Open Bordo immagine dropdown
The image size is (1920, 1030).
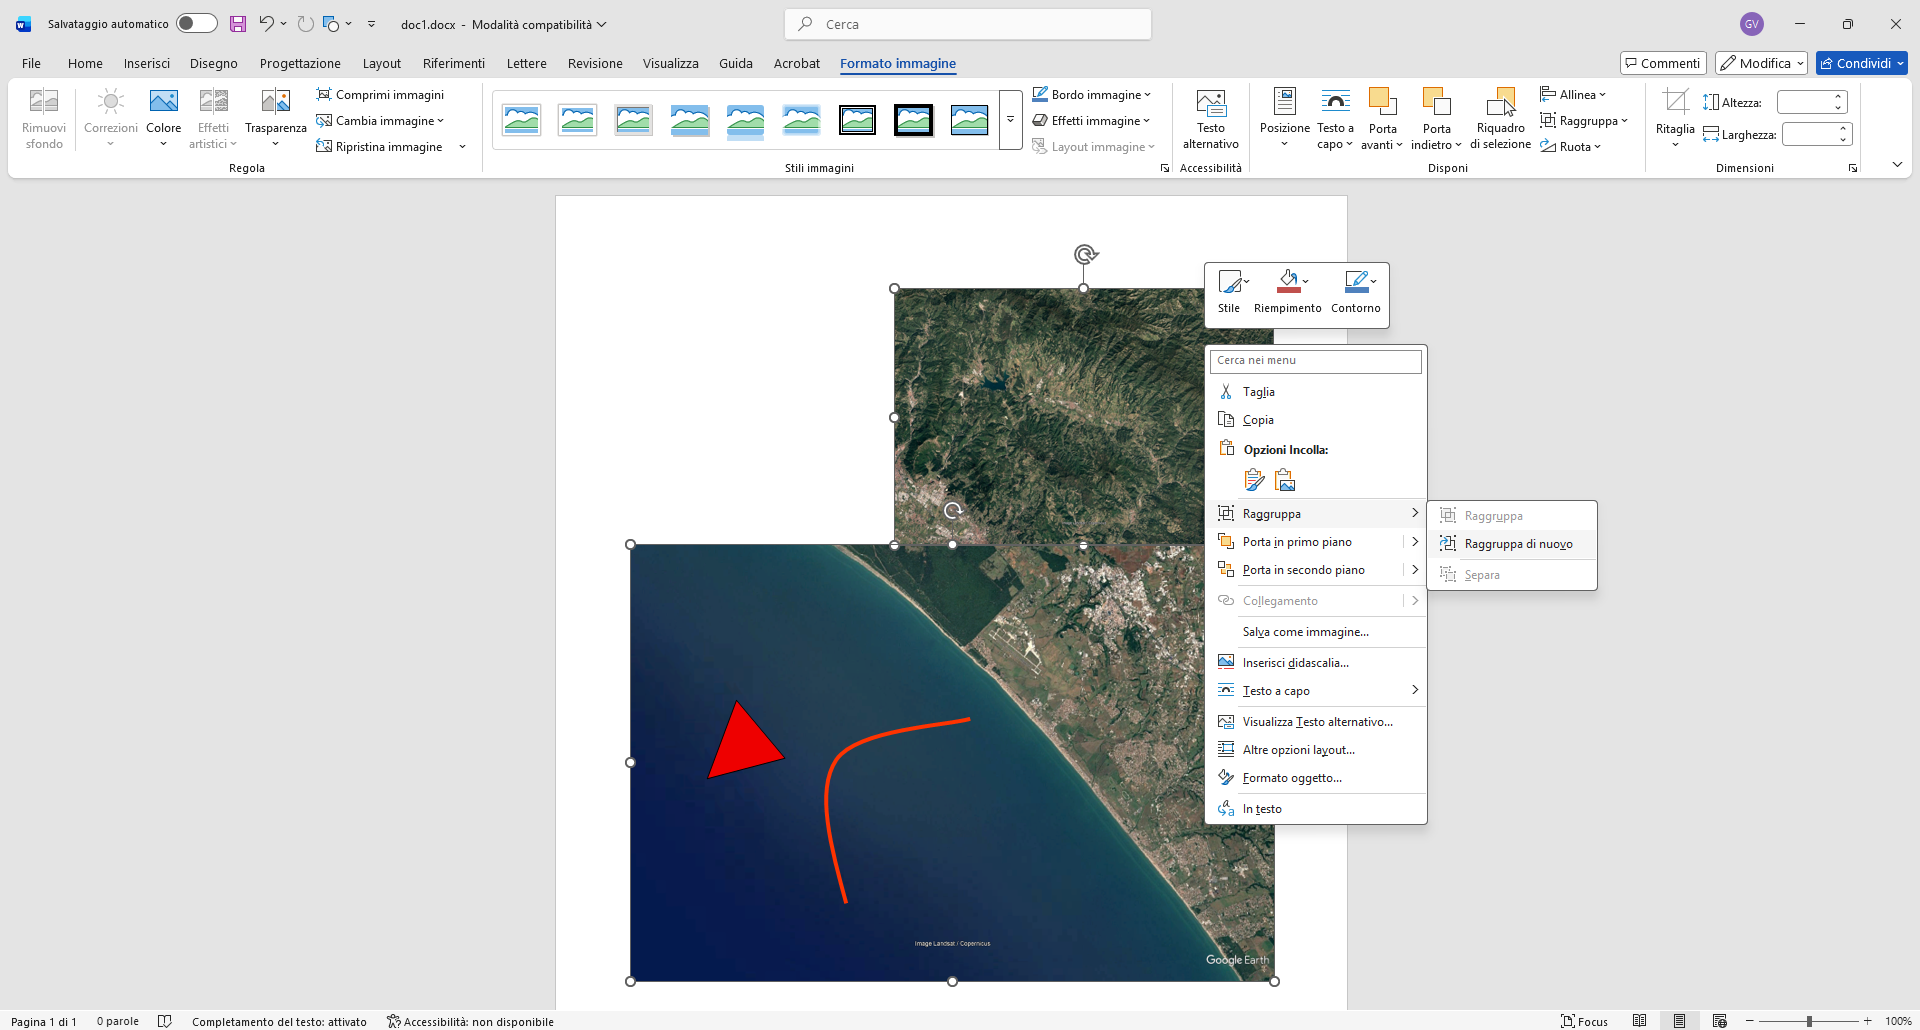[x=1092, y=94]
